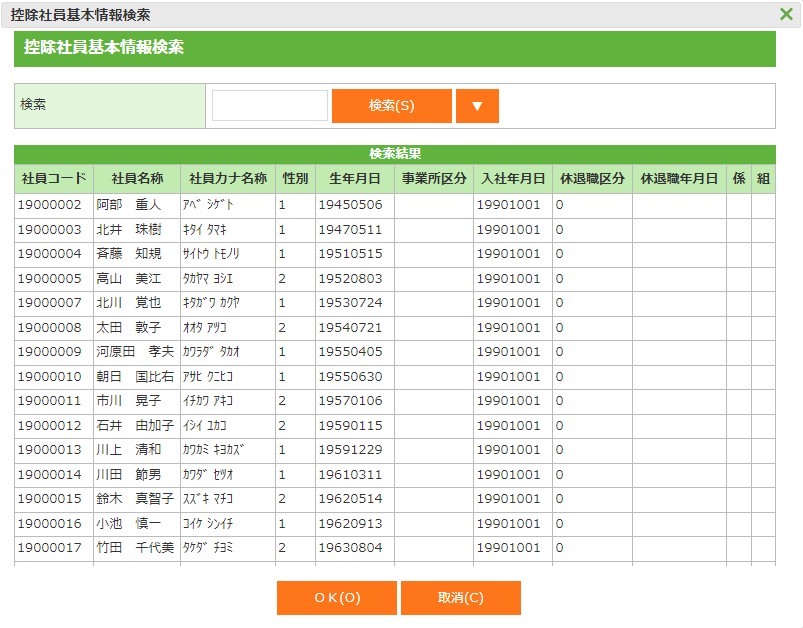803x628 pixels.
Task: Click the name 市川 晃子
Action: click(x=129, y=401)
